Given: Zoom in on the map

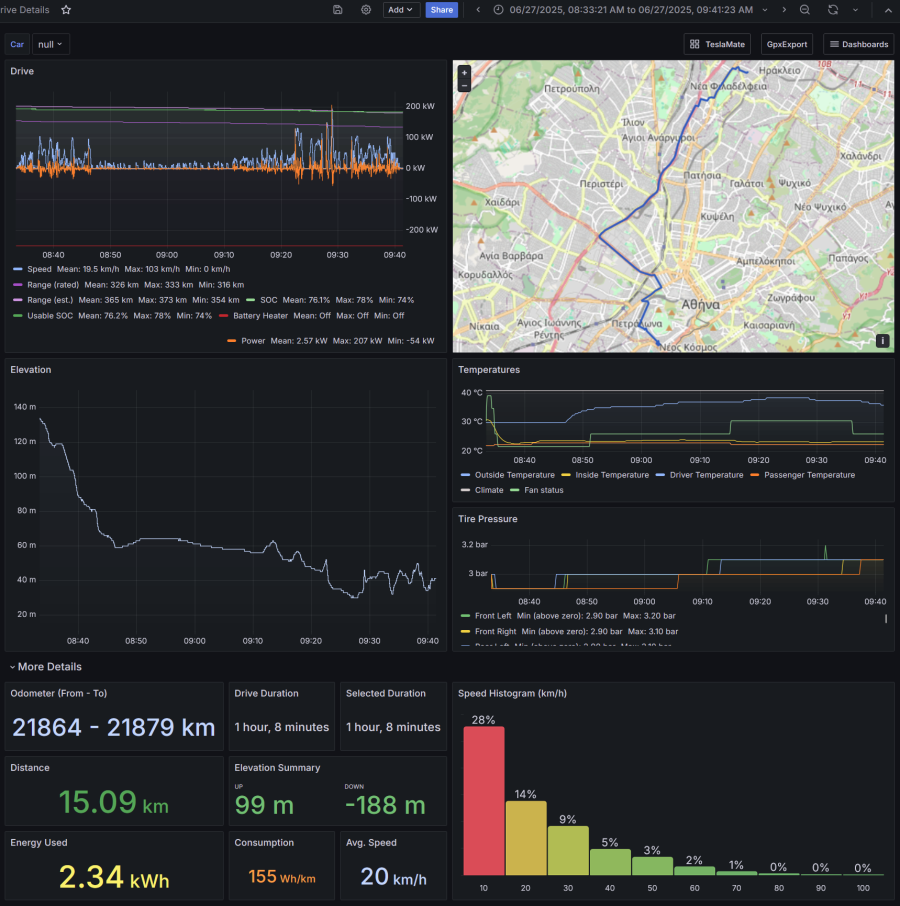Looking at the screenshot, I should click(464, 73).
